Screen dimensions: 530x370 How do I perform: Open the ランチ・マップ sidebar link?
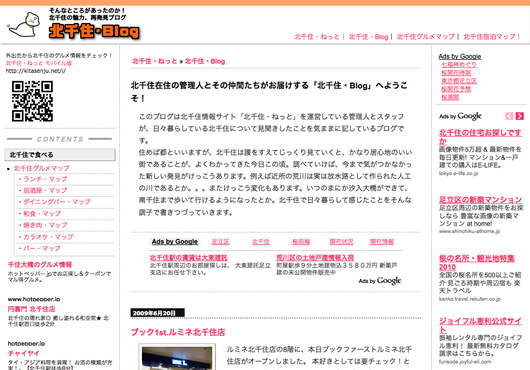pos(45,179)
